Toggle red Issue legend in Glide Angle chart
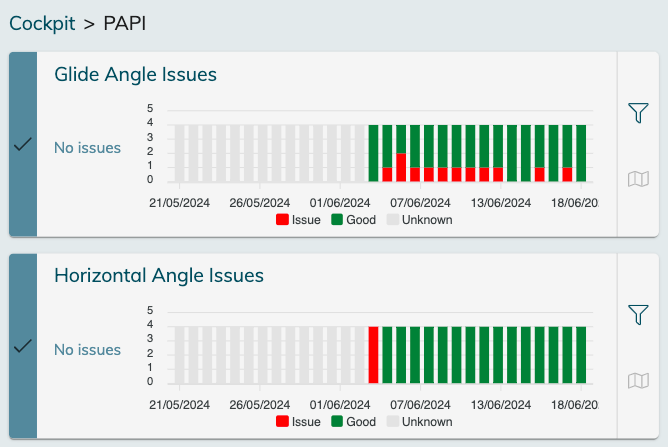The height and width of the screenshot is (447, 668). coord(298,220)
